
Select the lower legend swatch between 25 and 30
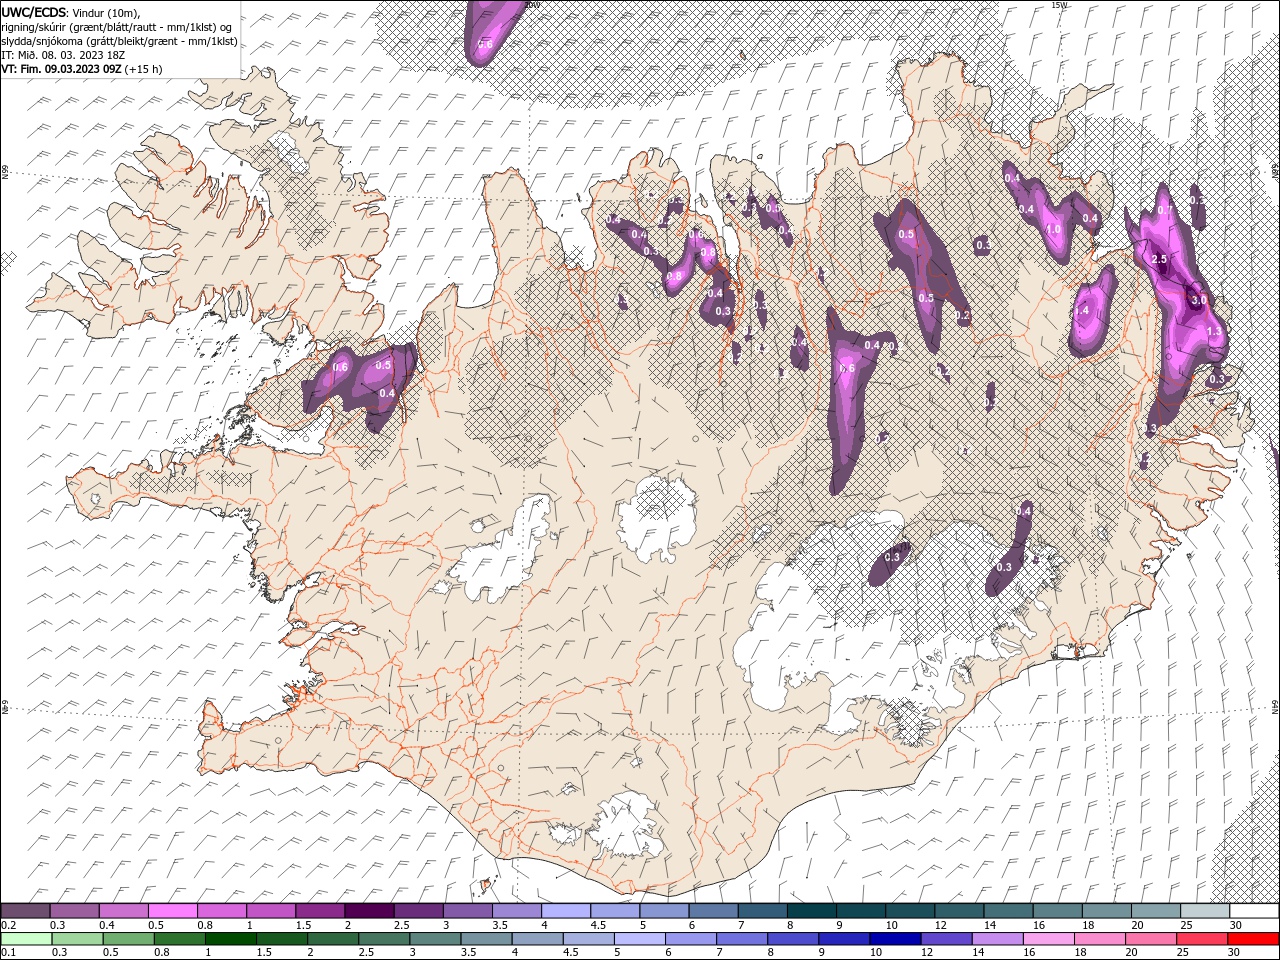tap(1201, 939)
